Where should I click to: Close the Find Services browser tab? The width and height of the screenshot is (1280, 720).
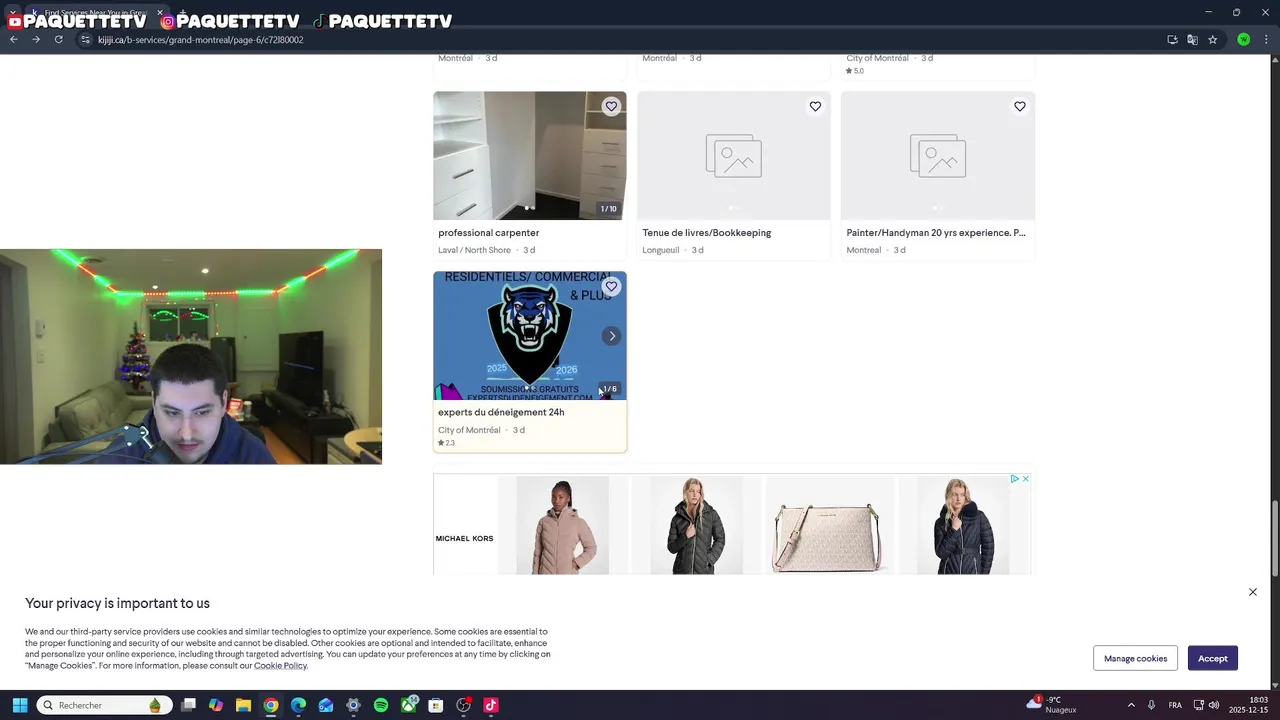(x=160, y=13)
